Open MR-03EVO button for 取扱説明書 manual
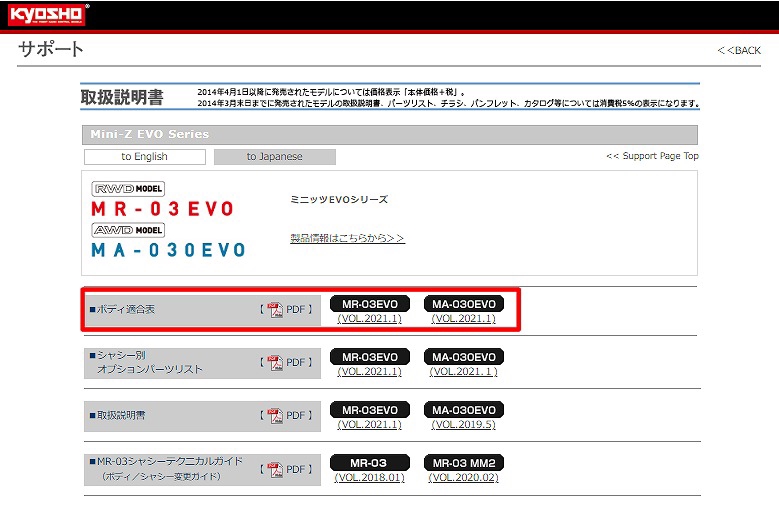This screenshot has height=507, width=779. point(370,410)
